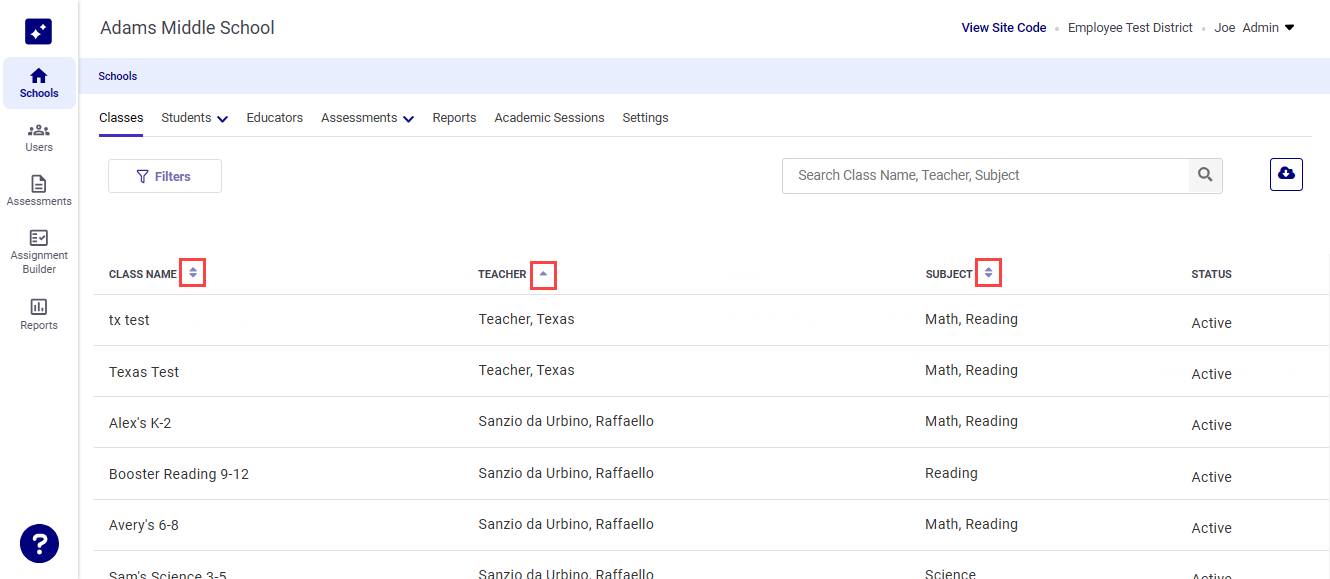The height and width of the screenshot is (579, 1330).
Task: Click Math, Reading in tx test row
Action: 971,319
